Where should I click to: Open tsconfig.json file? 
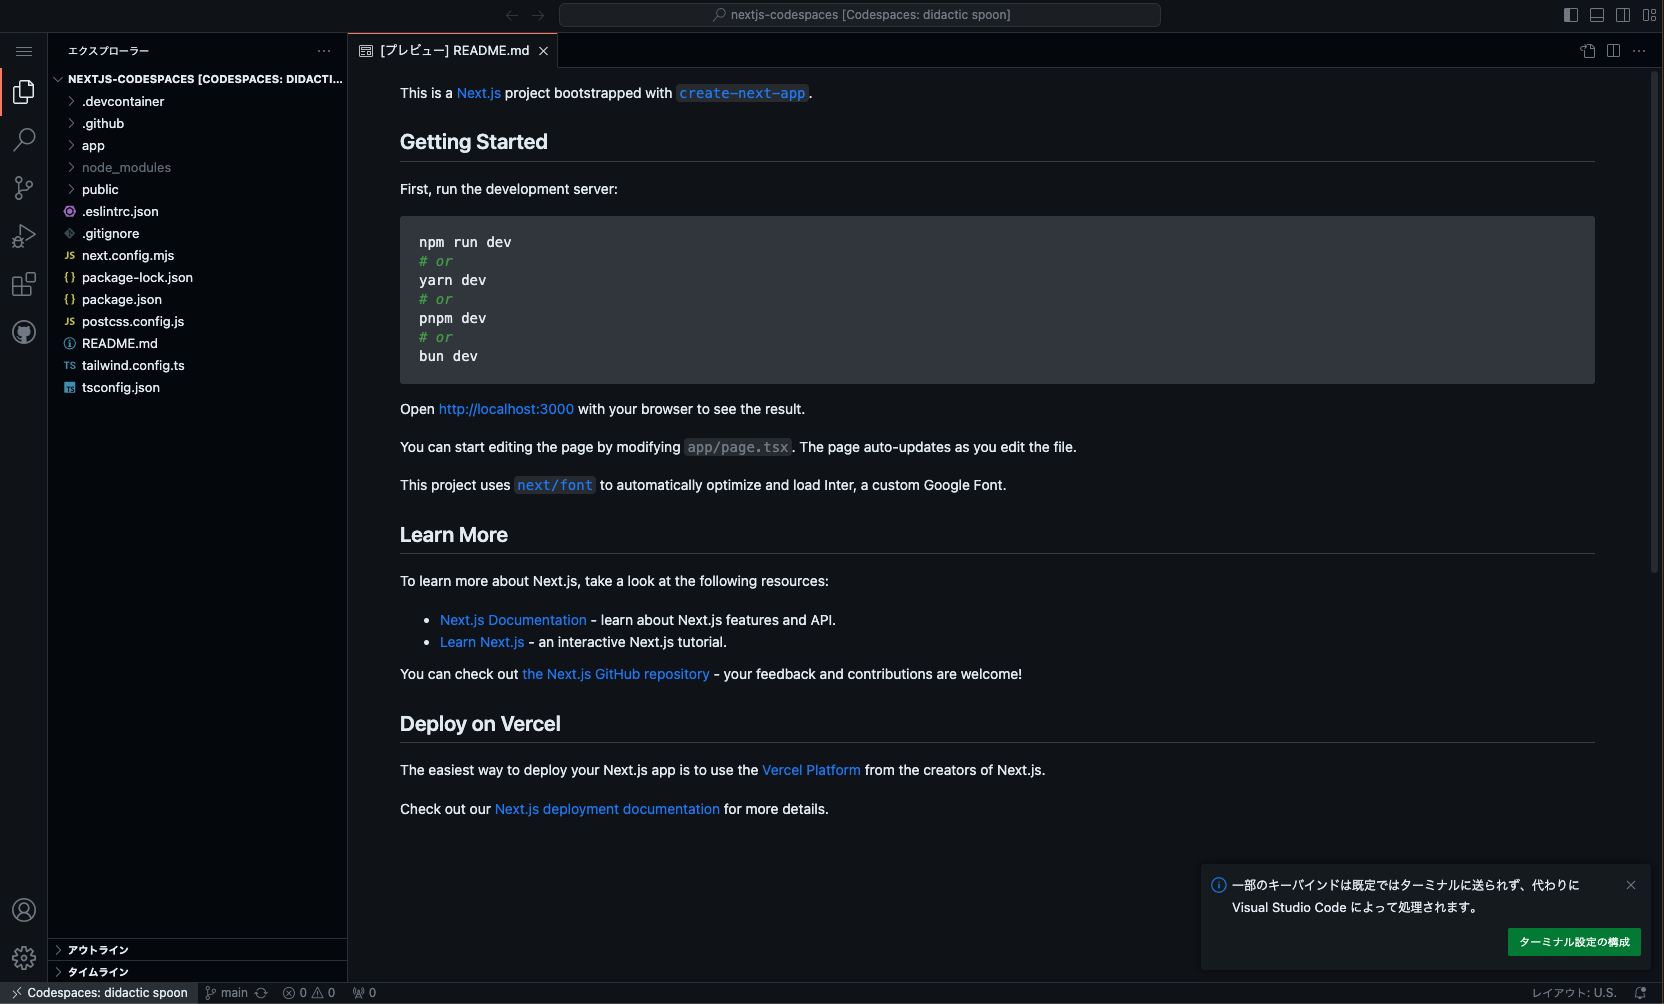[198, 387]
